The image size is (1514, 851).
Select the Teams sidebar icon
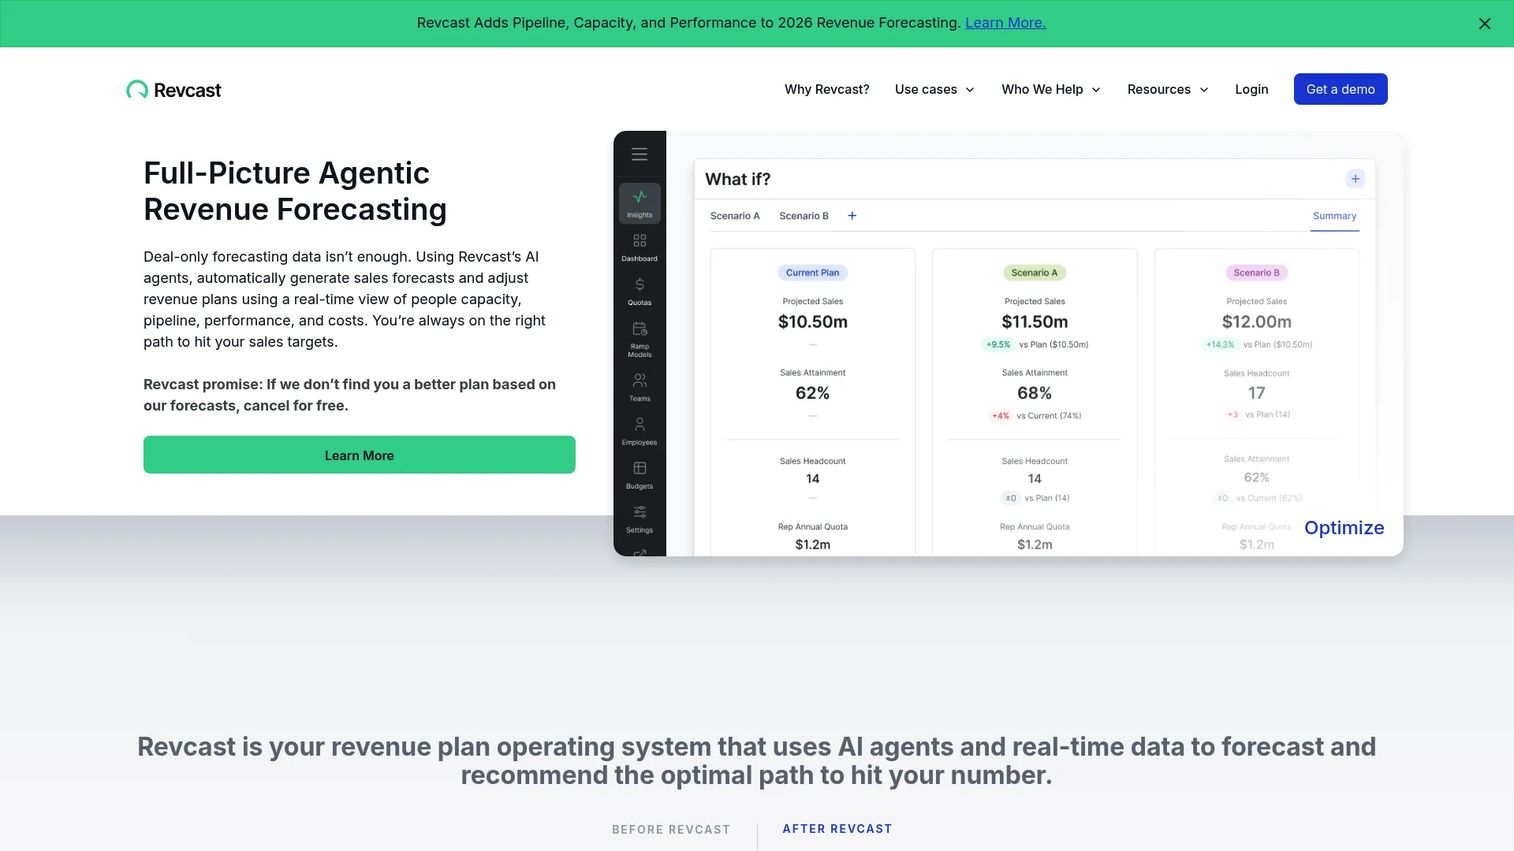coord(640,387)
